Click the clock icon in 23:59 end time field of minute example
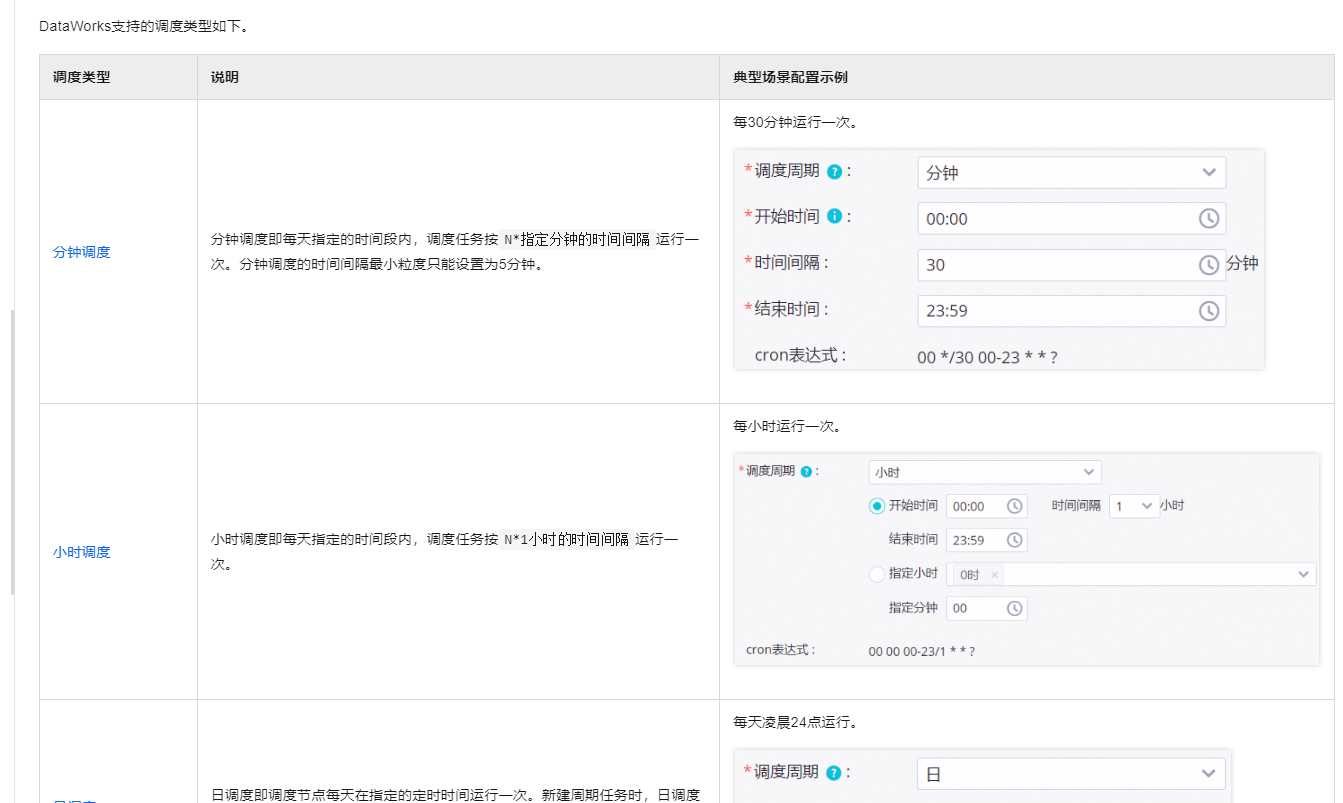Viewport: 1343px width, 803px height. (x=1209, y=311)
